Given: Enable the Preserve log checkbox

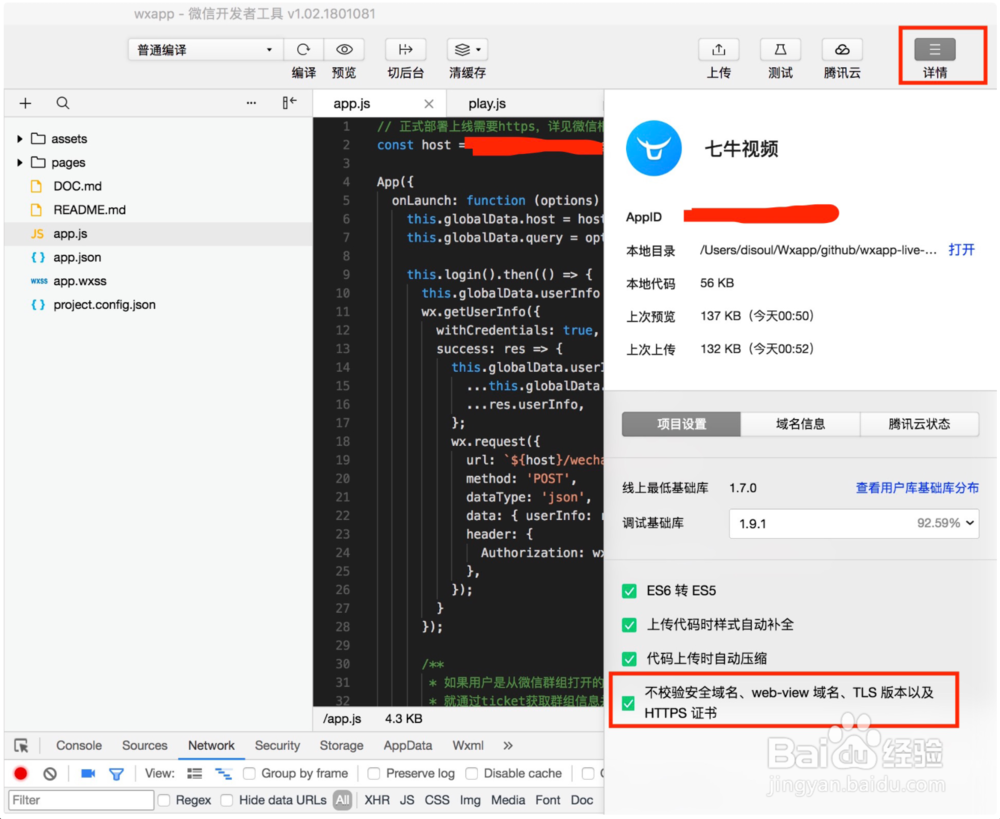Looking at the screenshot, I should (x=374, y=774).
